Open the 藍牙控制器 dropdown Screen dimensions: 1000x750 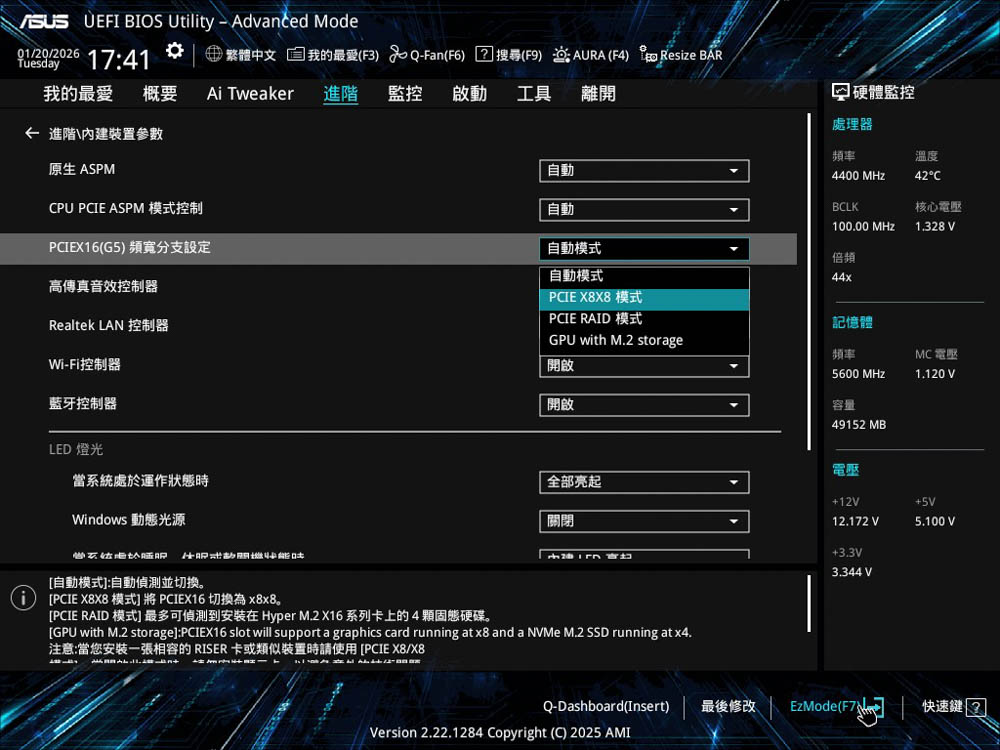click(x=644, y=405)
